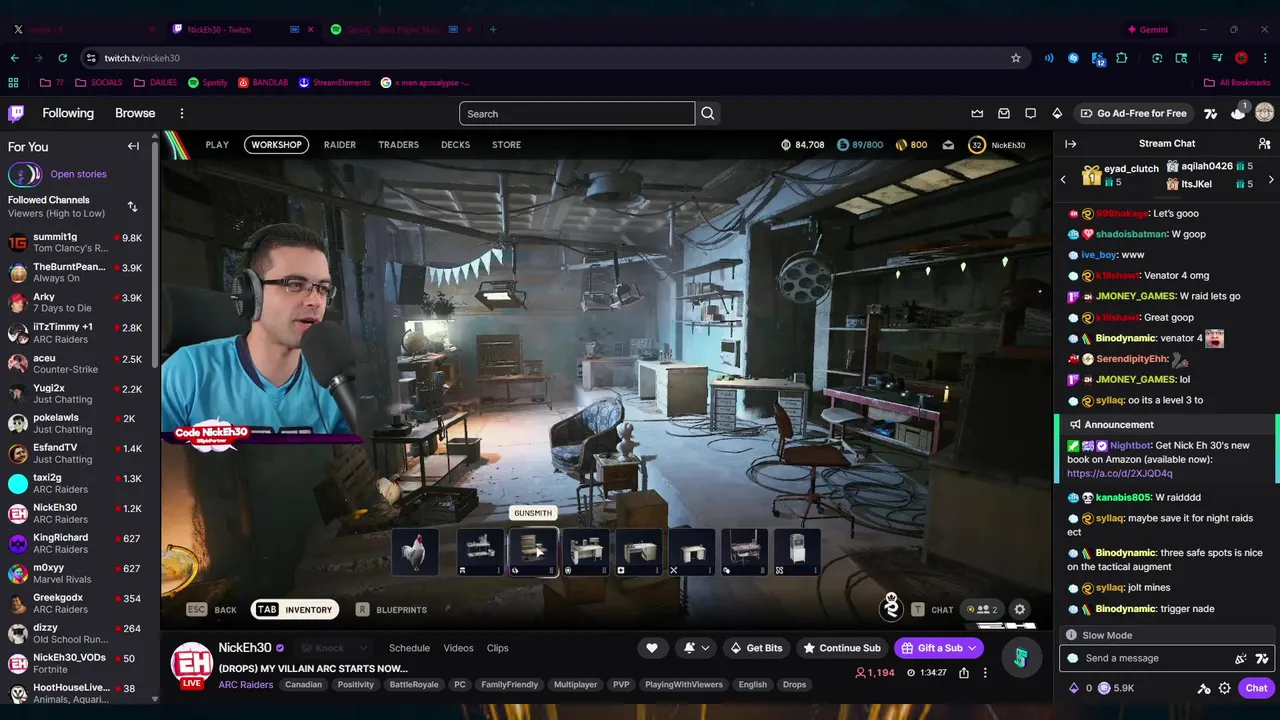This screenshot has width=1280, height=720.
Task: Click the 7TV icon in the top bar
Action: coord(1211,114)
